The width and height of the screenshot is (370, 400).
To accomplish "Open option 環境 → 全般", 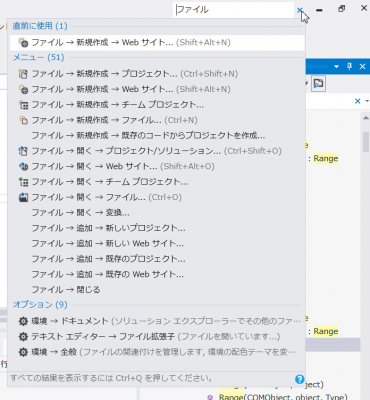I will (157, 352).
